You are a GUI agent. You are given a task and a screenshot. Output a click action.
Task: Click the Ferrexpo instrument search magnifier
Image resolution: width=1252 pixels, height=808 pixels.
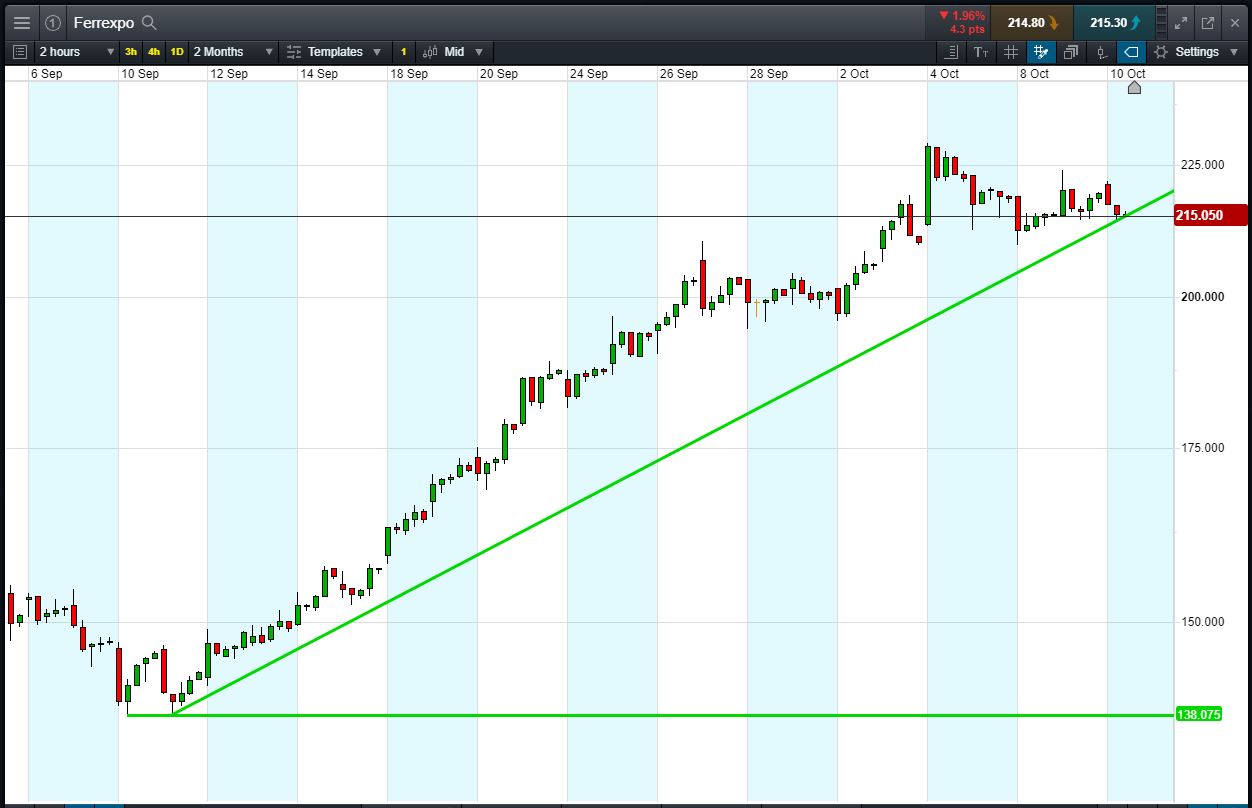pyautogui.click(x=149, y=22)
